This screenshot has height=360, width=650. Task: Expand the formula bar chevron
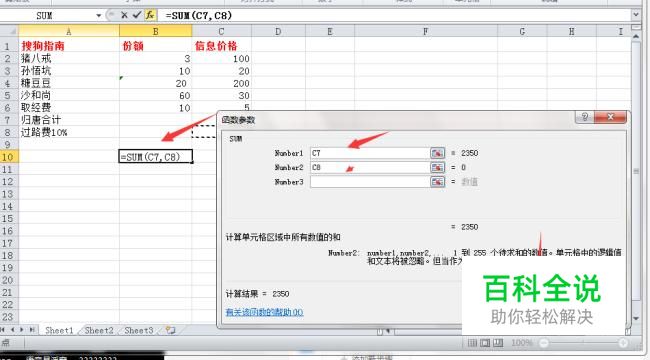pyautogui.click(x=635, y=15)
